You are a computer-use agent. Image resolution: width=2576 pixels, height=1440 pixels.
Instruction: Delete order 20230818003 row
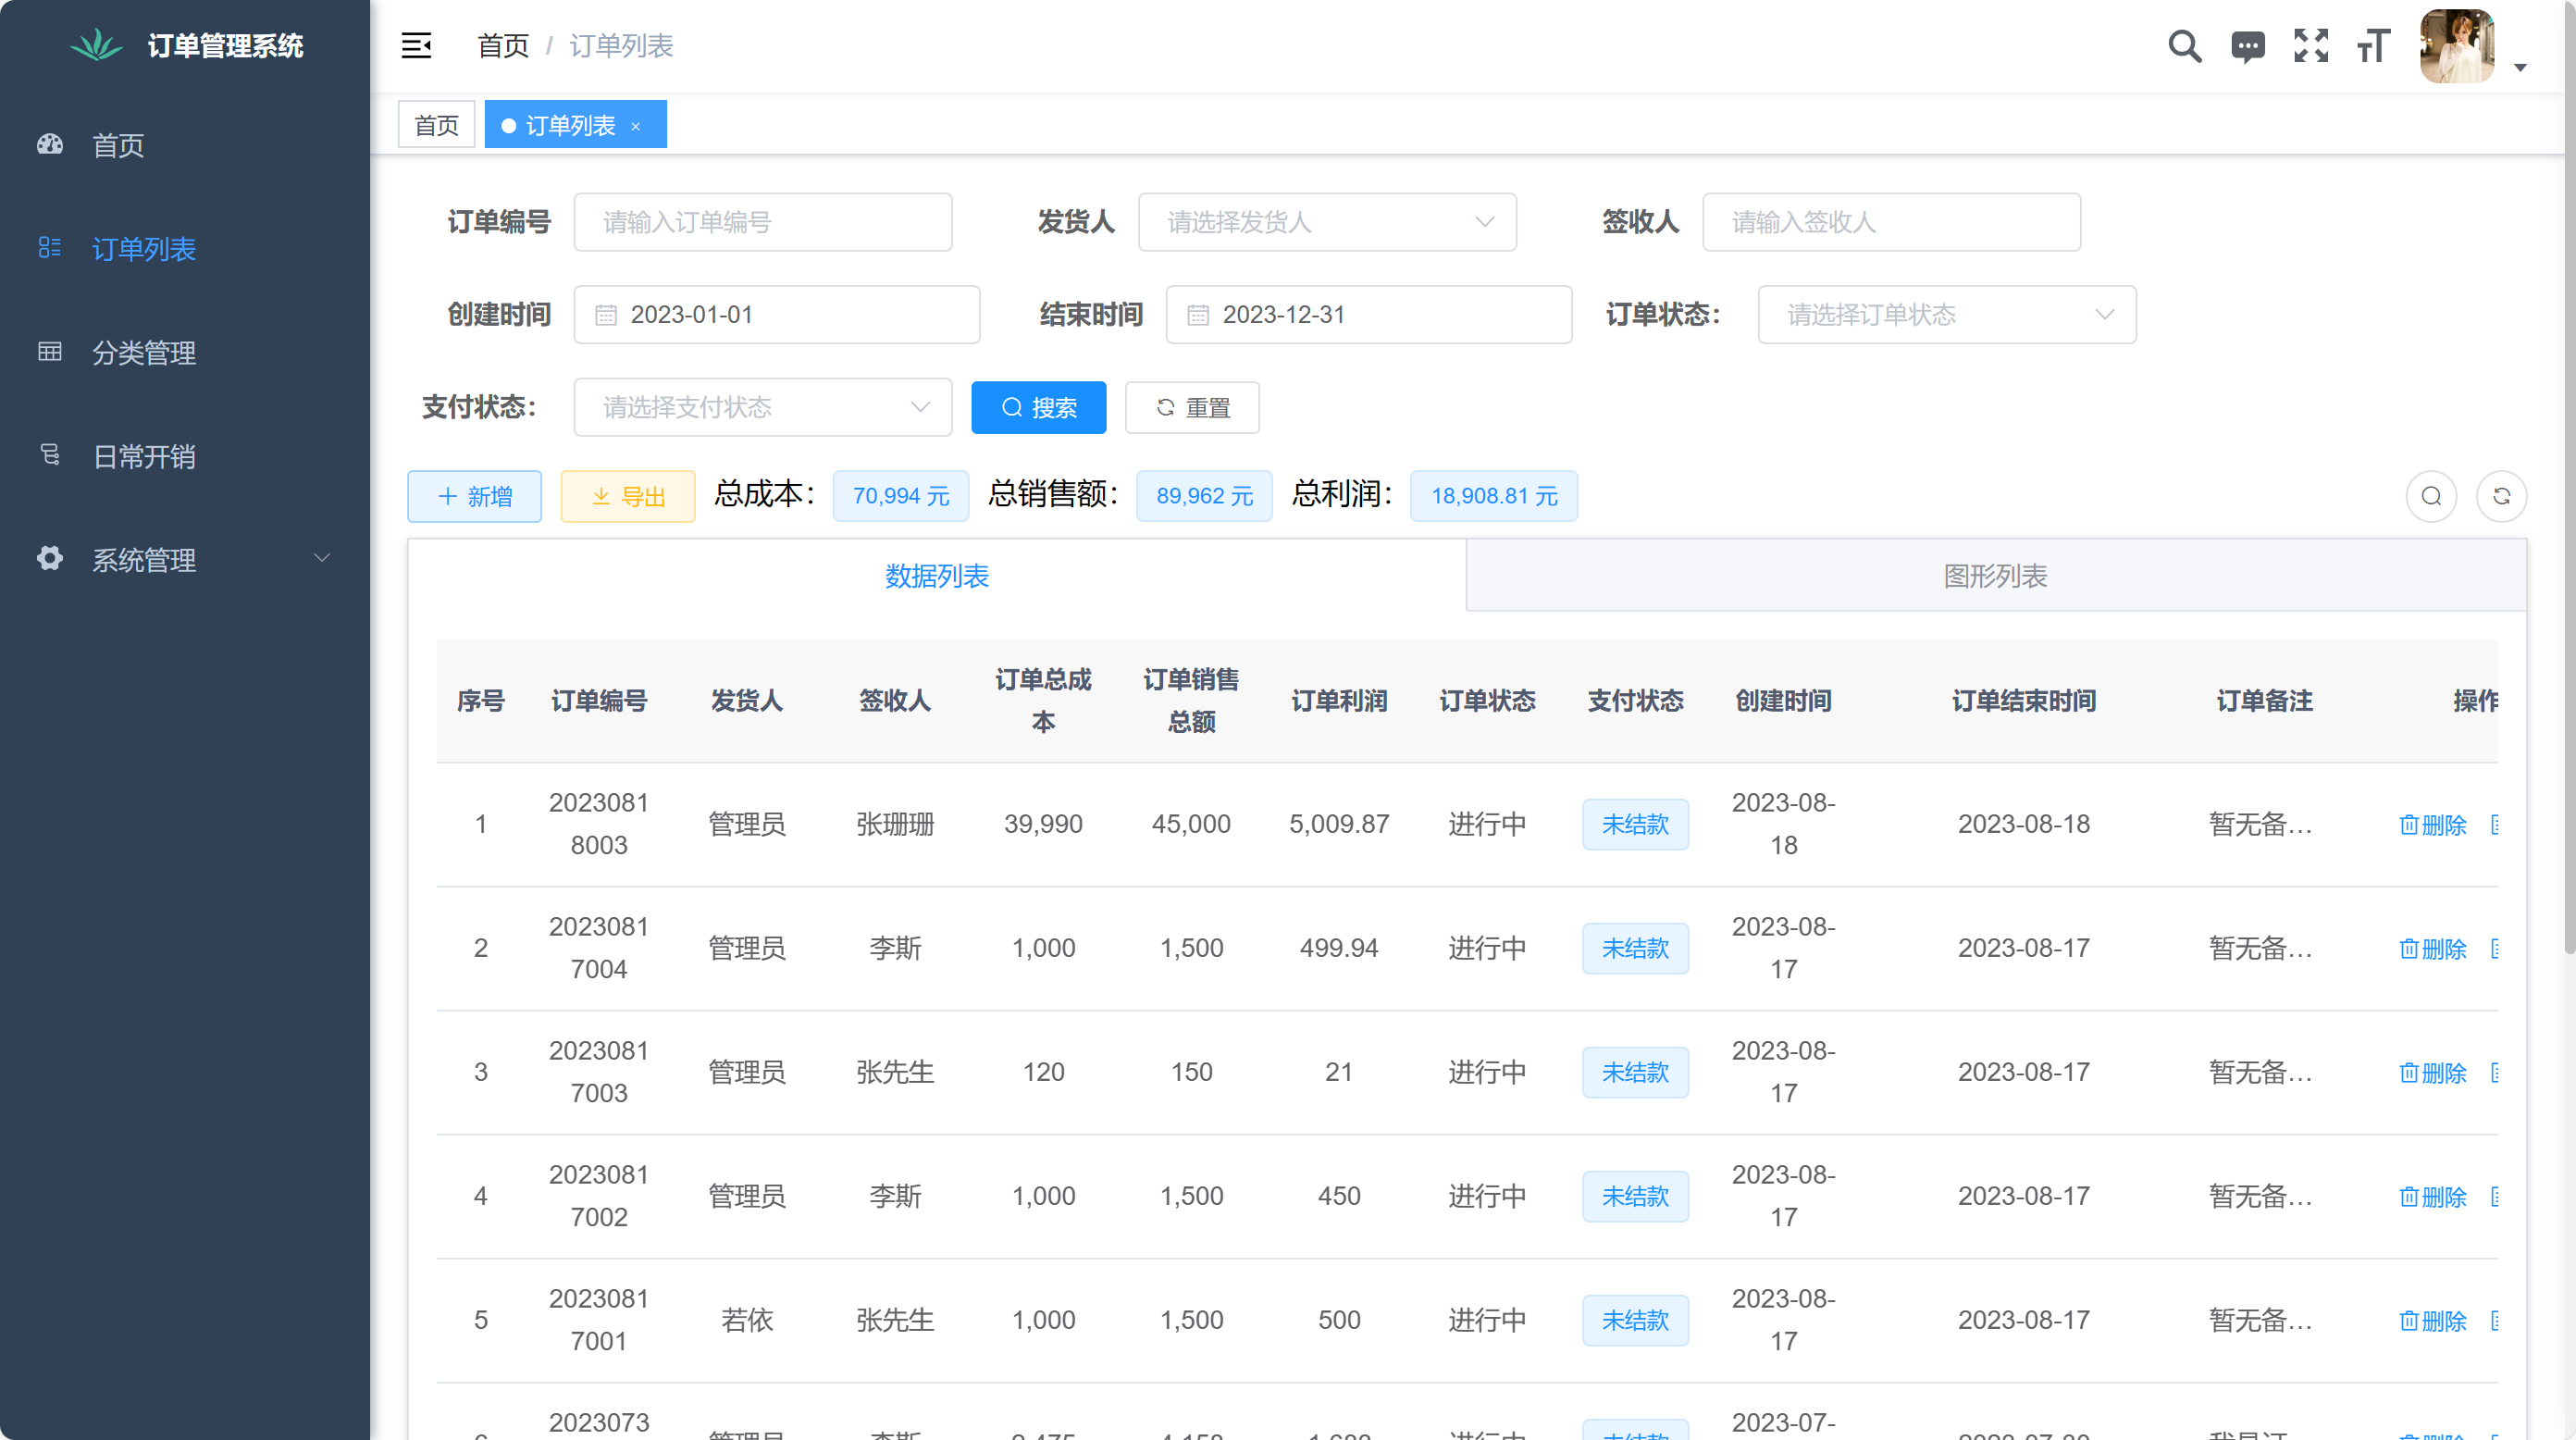(2433, 825)
